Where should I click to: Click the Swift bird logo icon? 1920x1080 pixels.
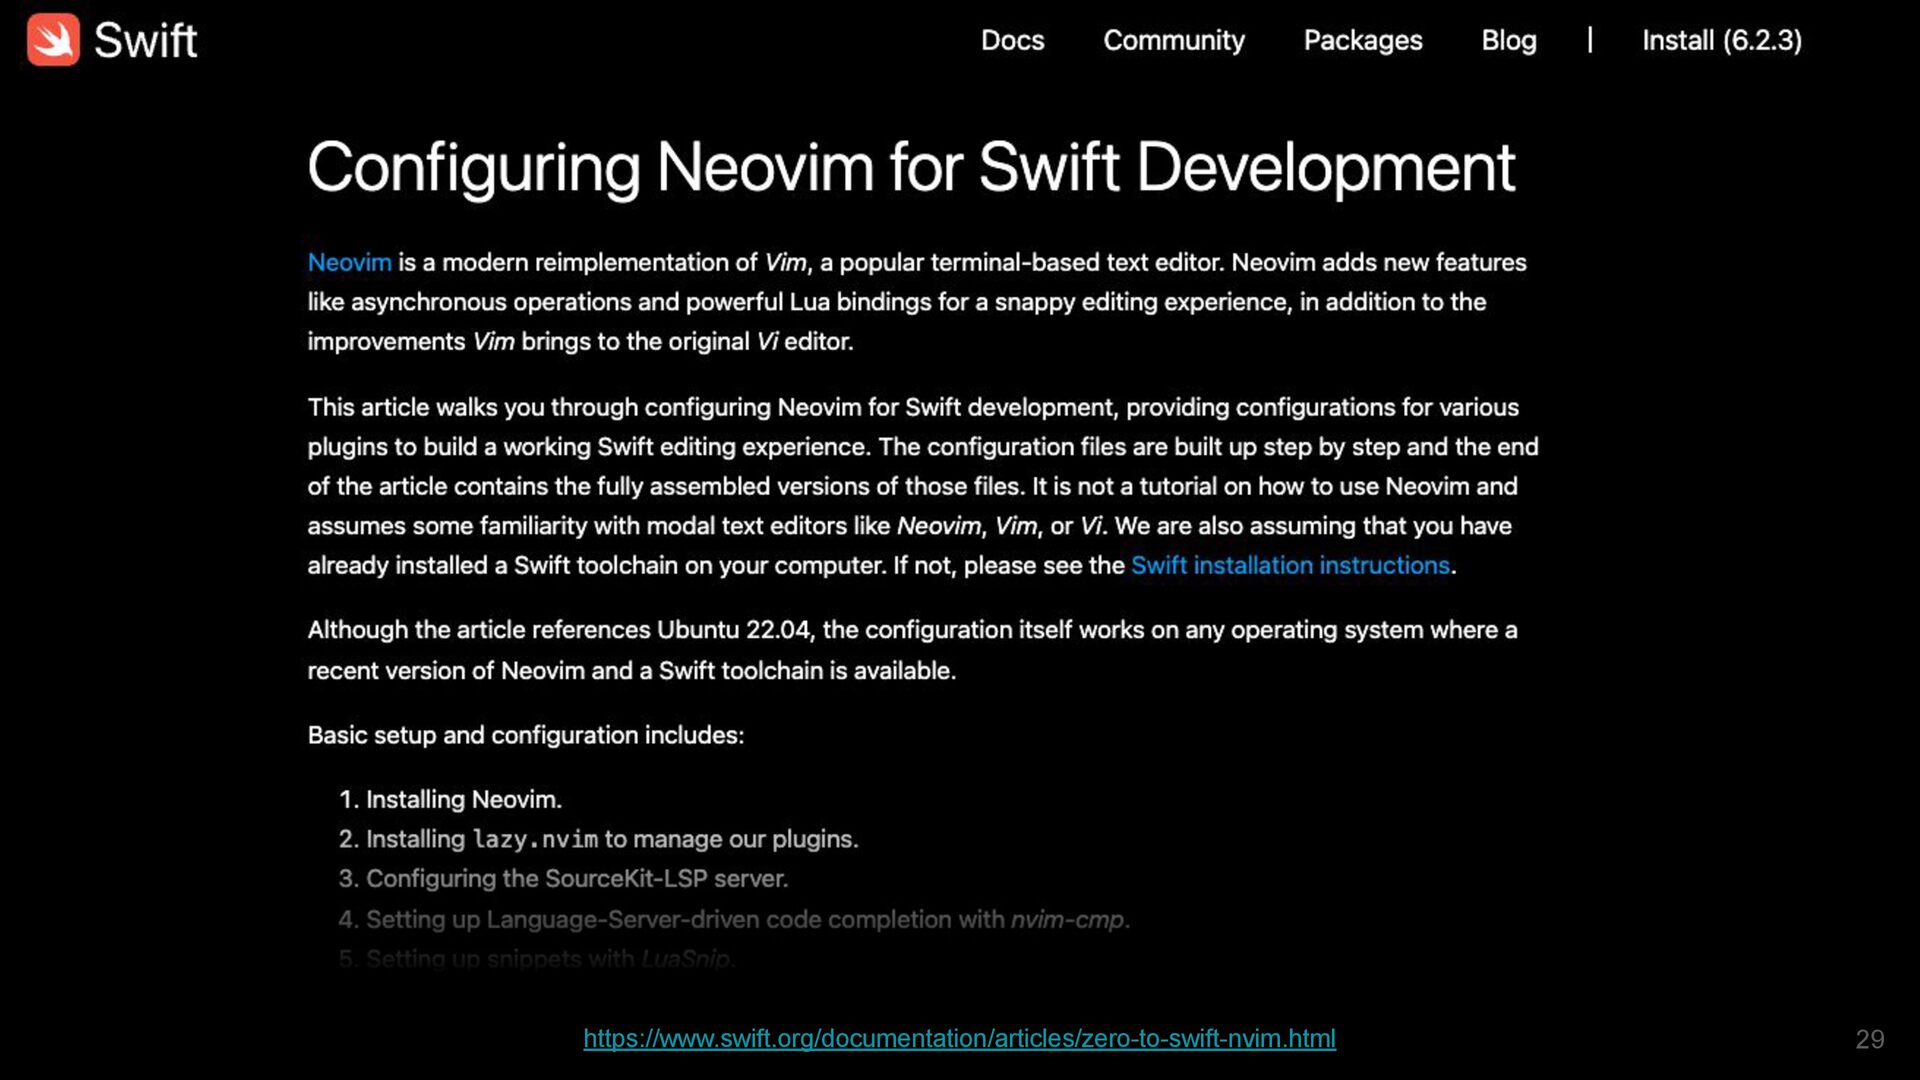pyautogui.click(x=53, y=40)
